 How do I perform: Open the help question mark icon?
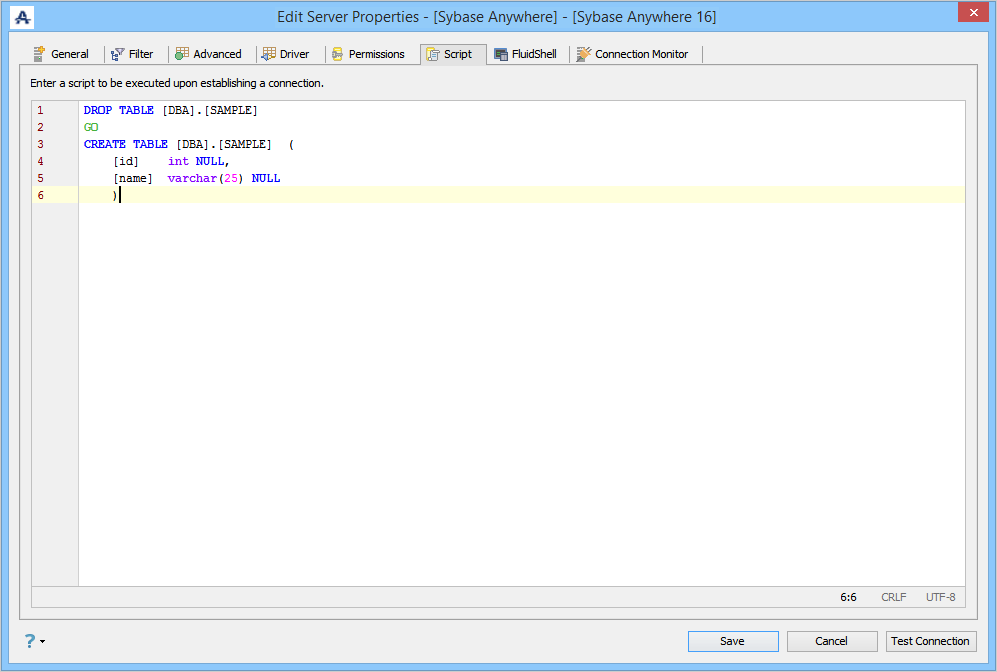[x=30, y=640]
